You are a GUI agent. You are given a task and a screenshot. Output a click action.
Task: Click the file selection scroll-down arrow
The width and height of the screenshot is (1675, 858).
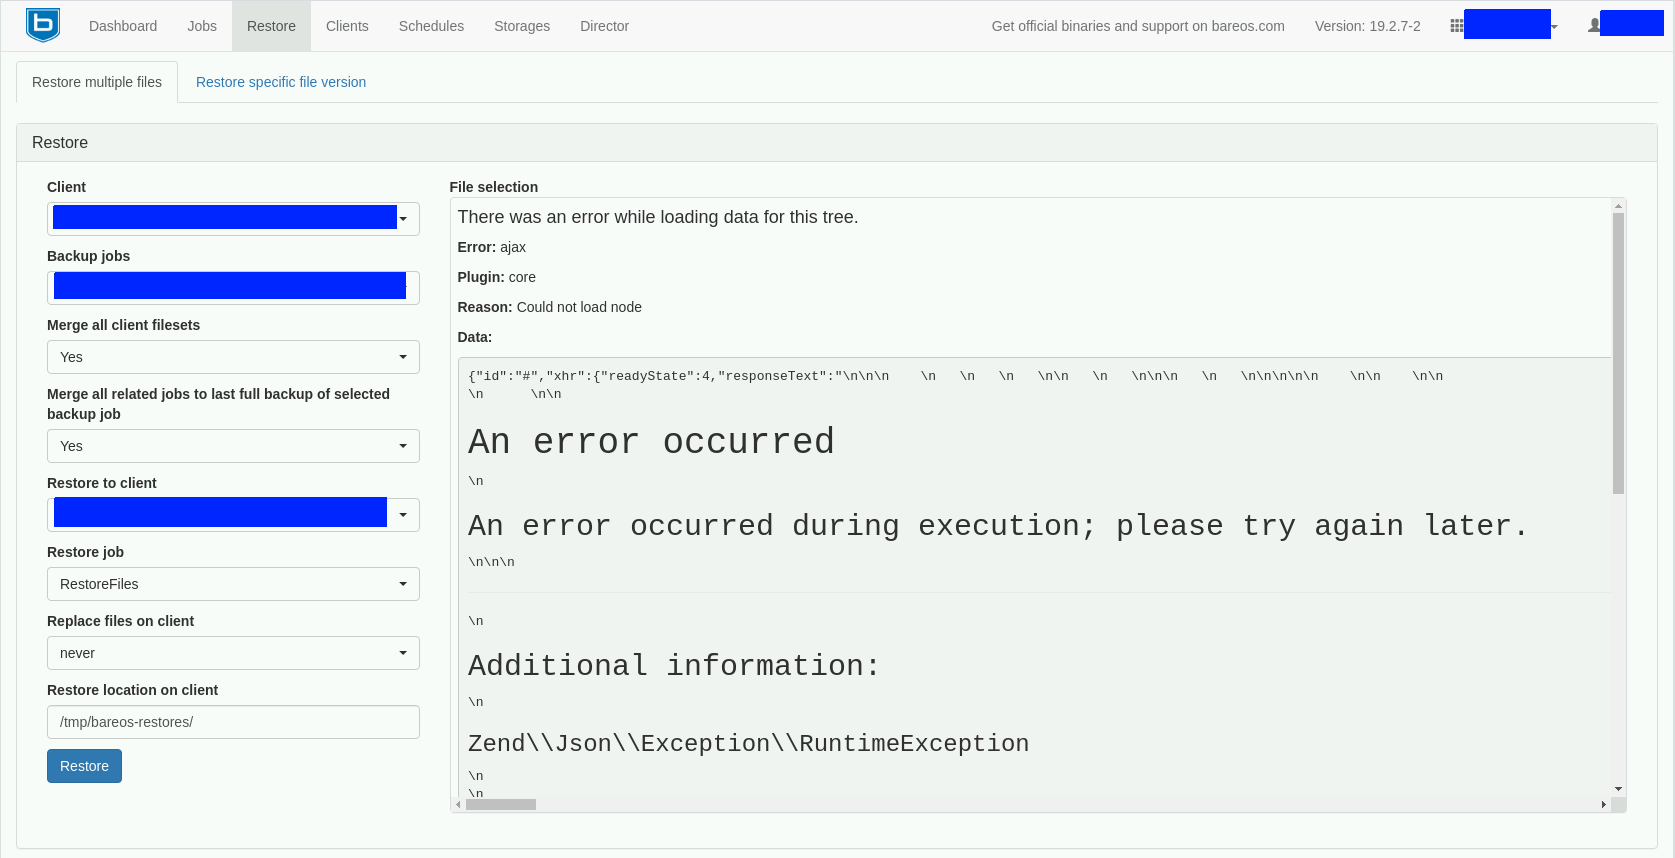[1618, 789]
